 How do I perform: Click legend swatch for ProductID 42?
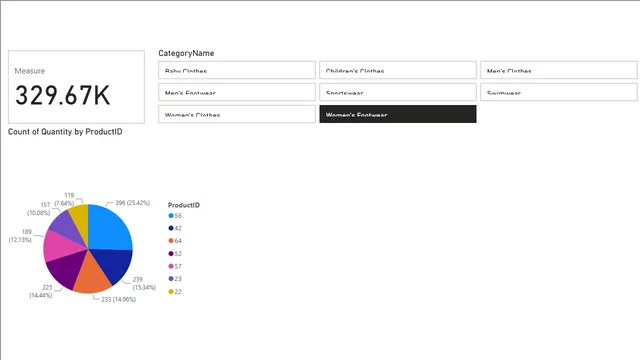click(x=171, y=228)
